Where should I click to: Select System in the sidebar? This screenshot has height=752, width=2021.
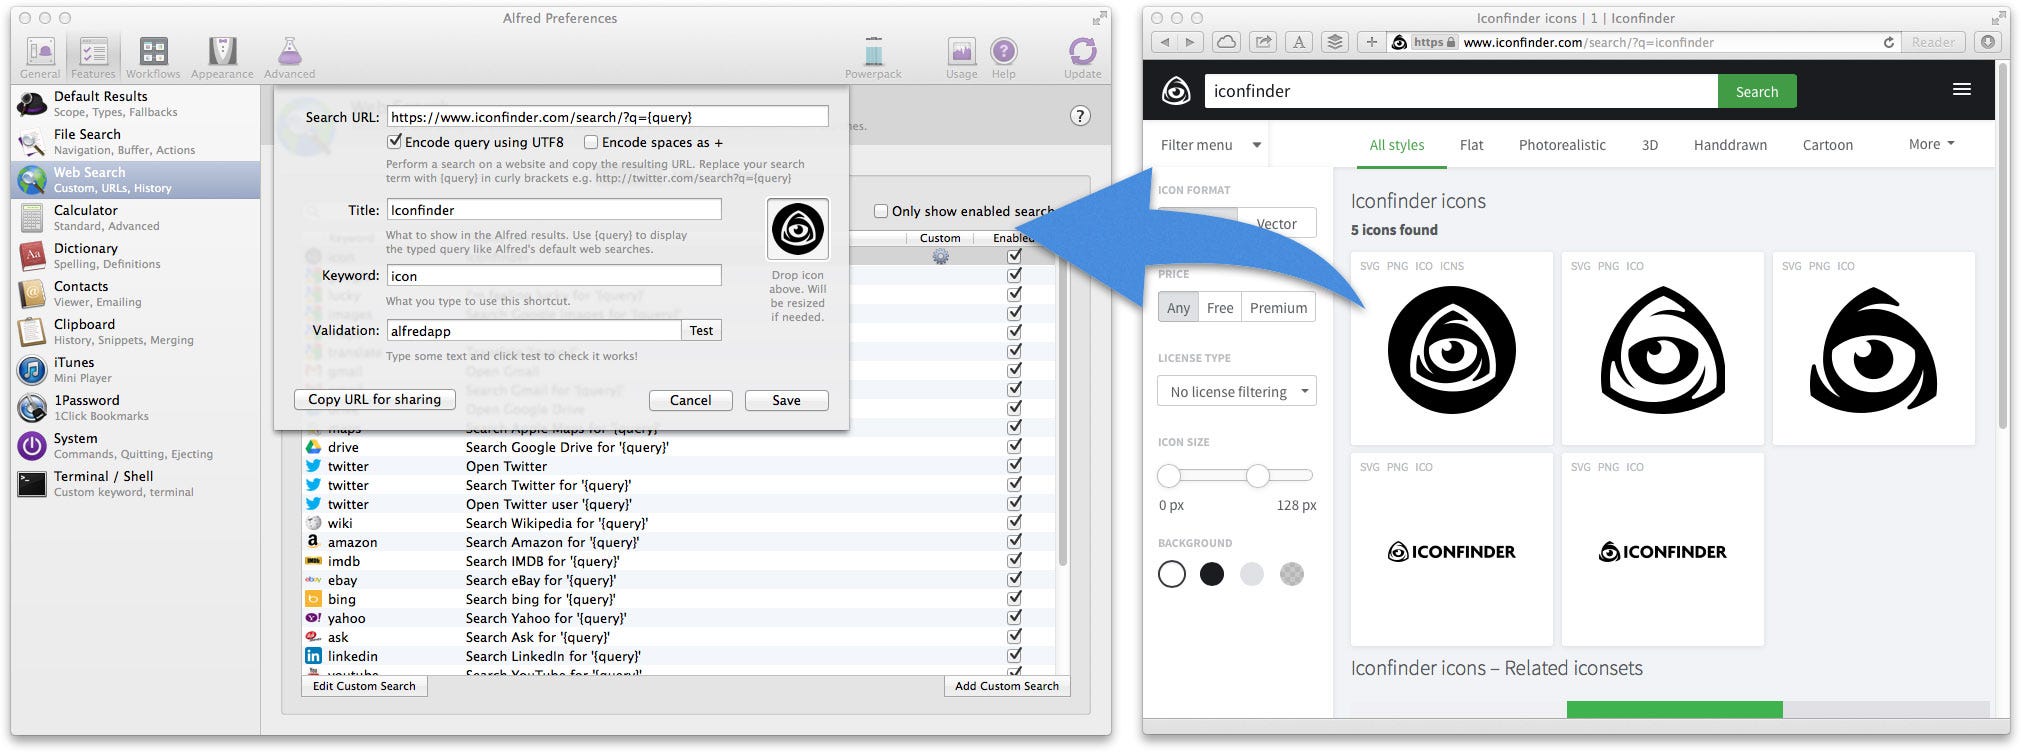click(x=136, y=446)
